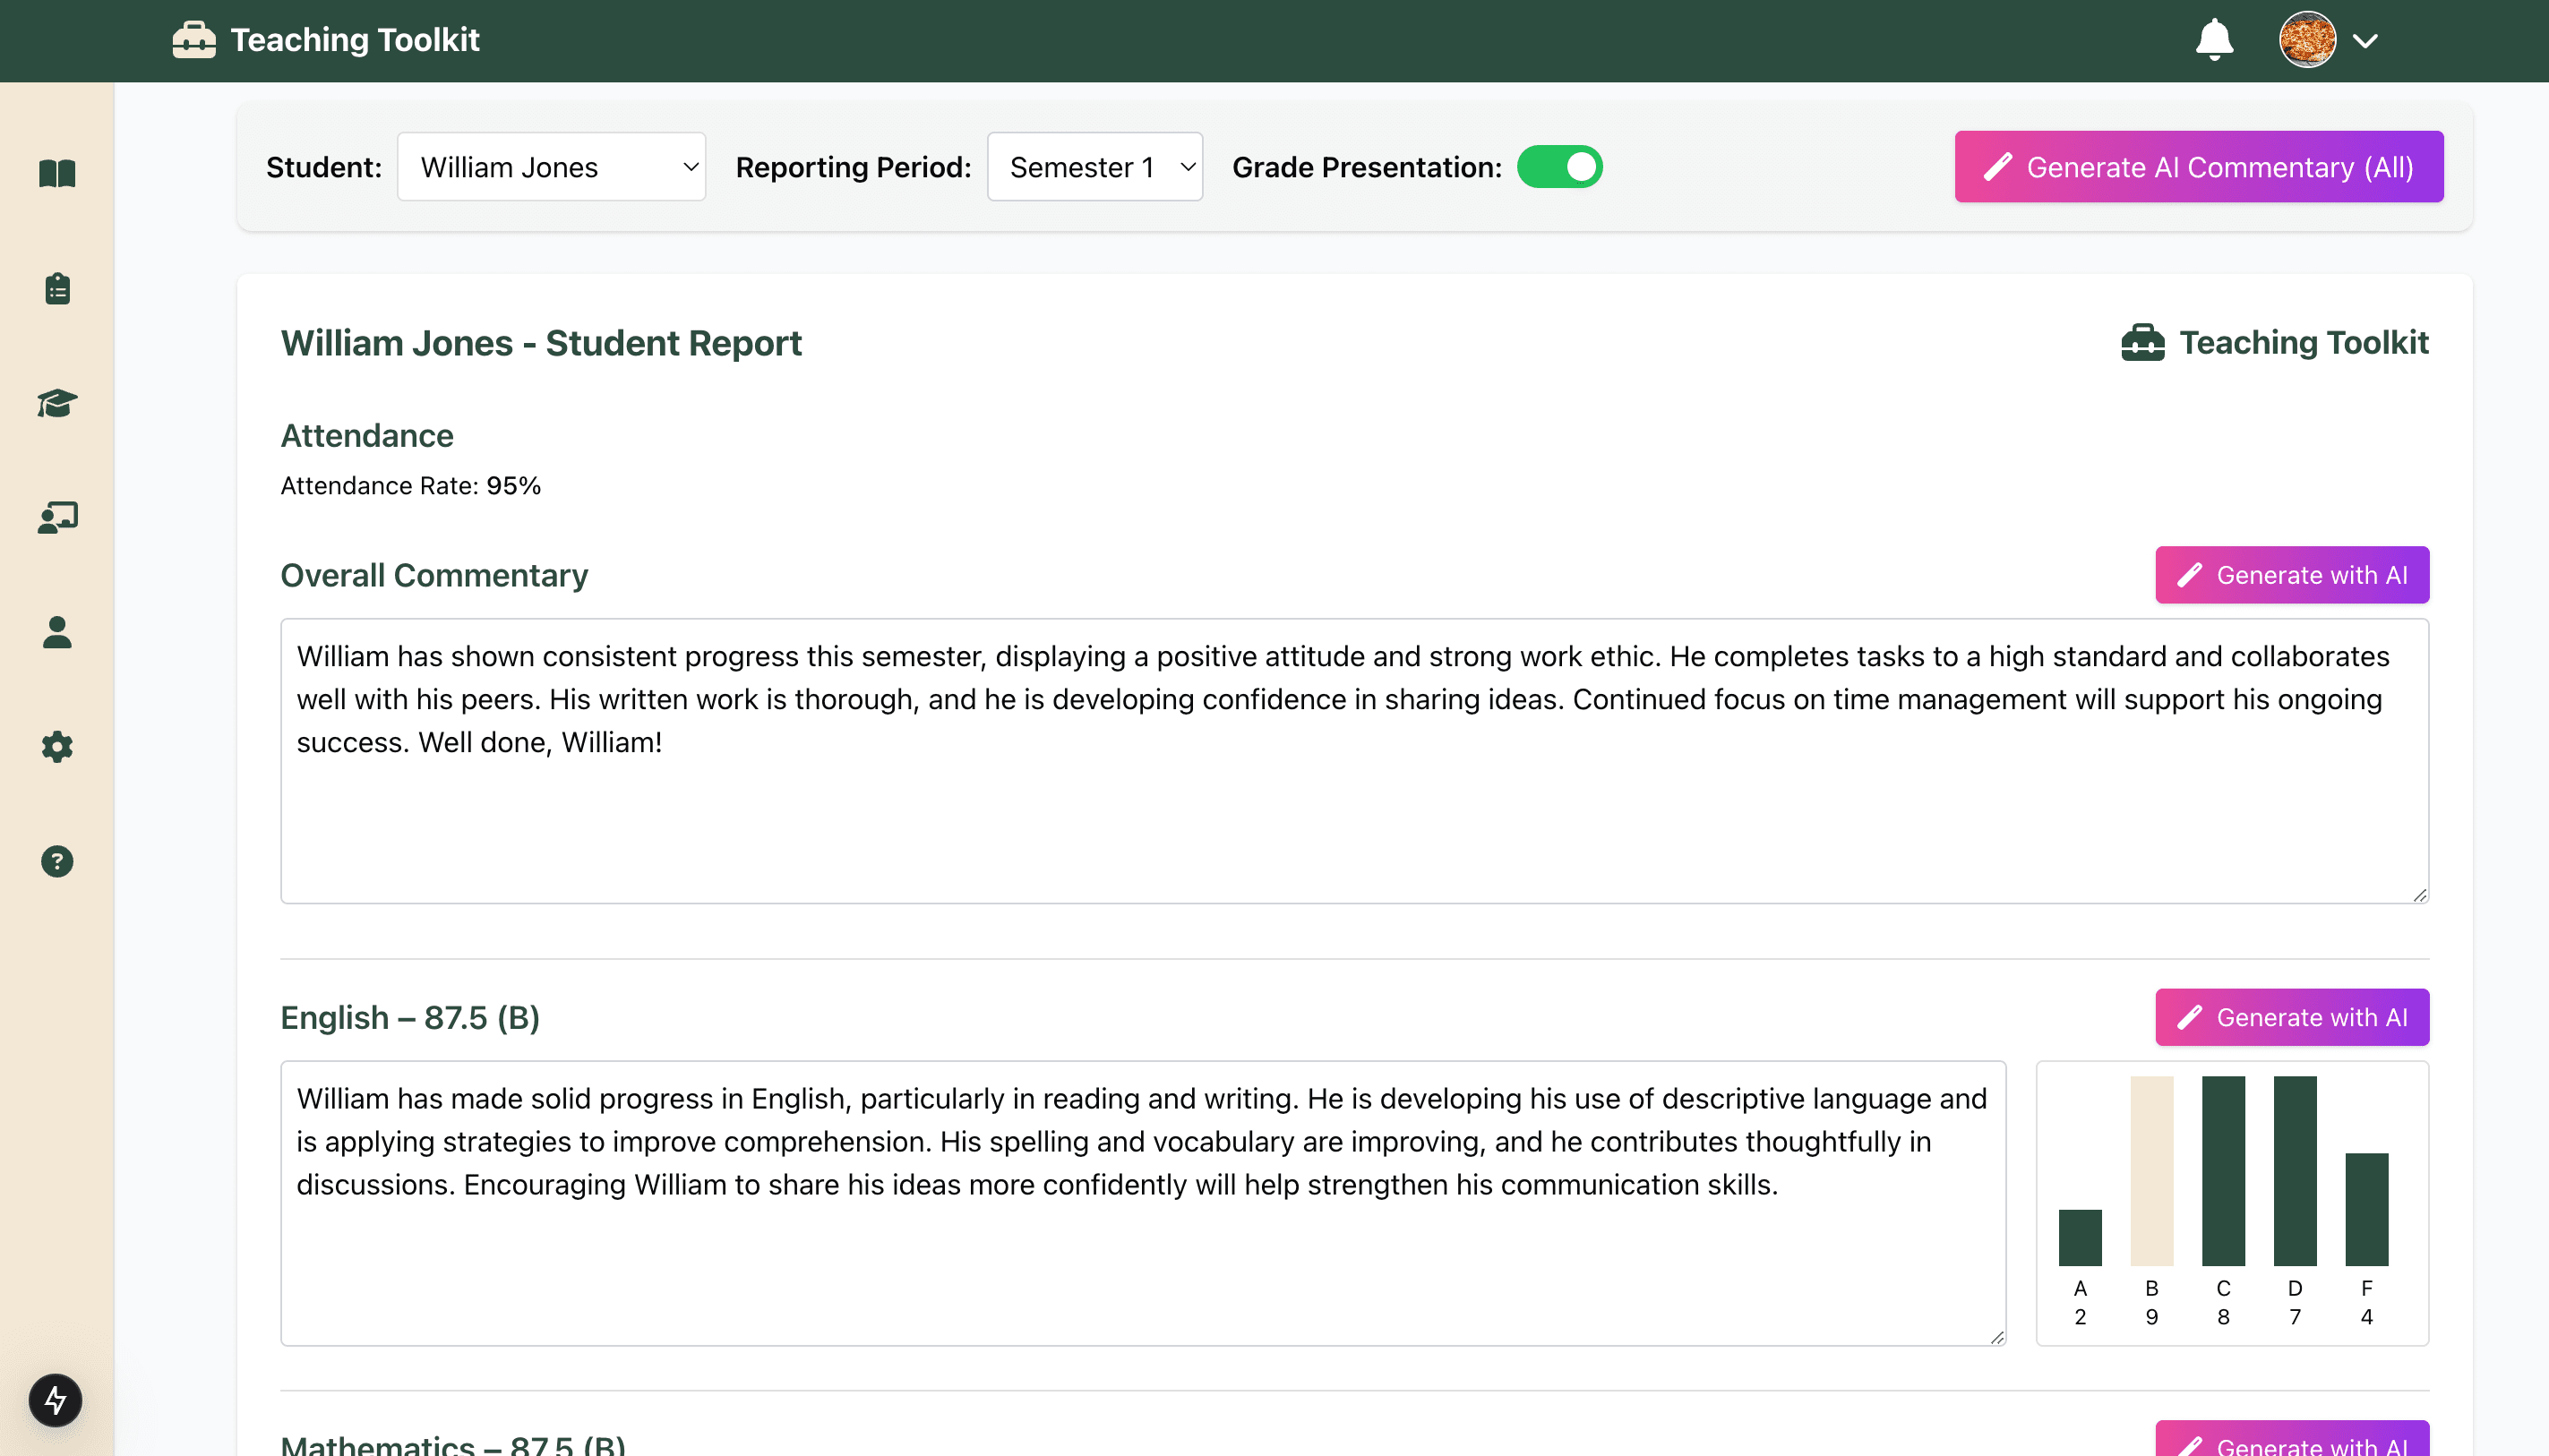Click the lightning bolt quick-action button

(x=55, y=1401)
